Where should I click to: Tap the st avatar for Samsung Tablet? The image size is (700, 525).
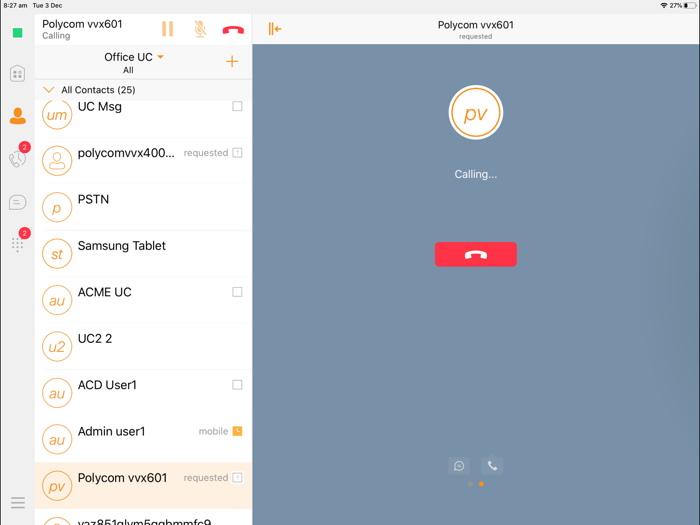tap(57, 254)
